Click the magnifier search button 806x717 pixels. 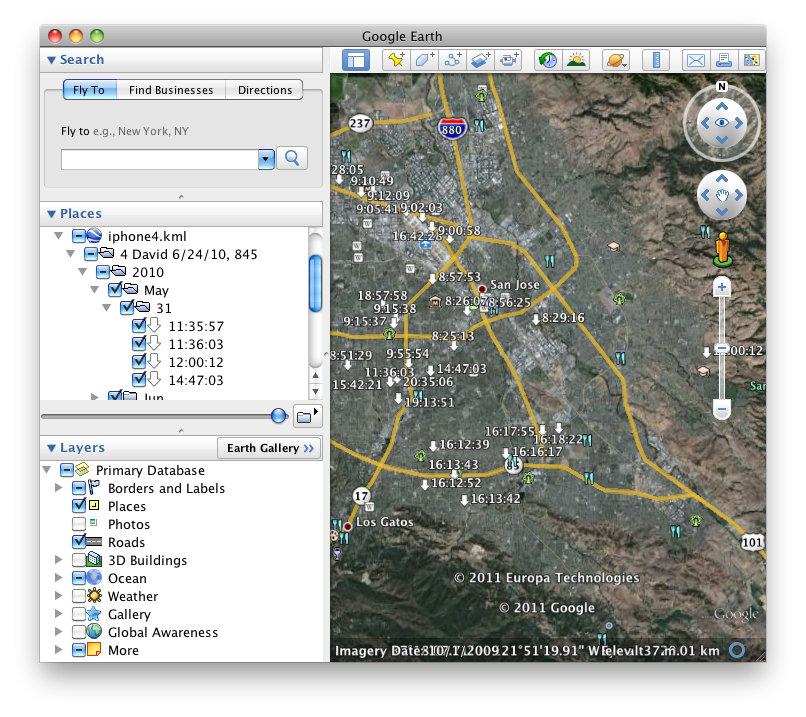click(292, 158)
